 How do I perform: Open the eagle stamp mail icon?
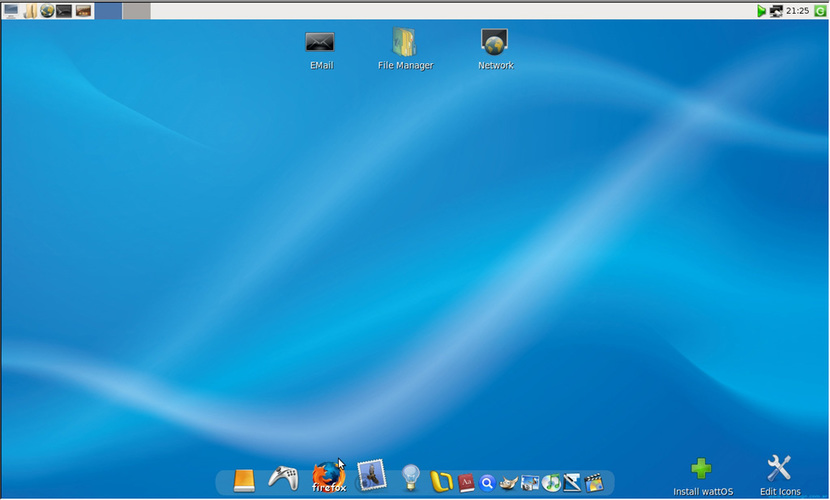coord(372,476)
